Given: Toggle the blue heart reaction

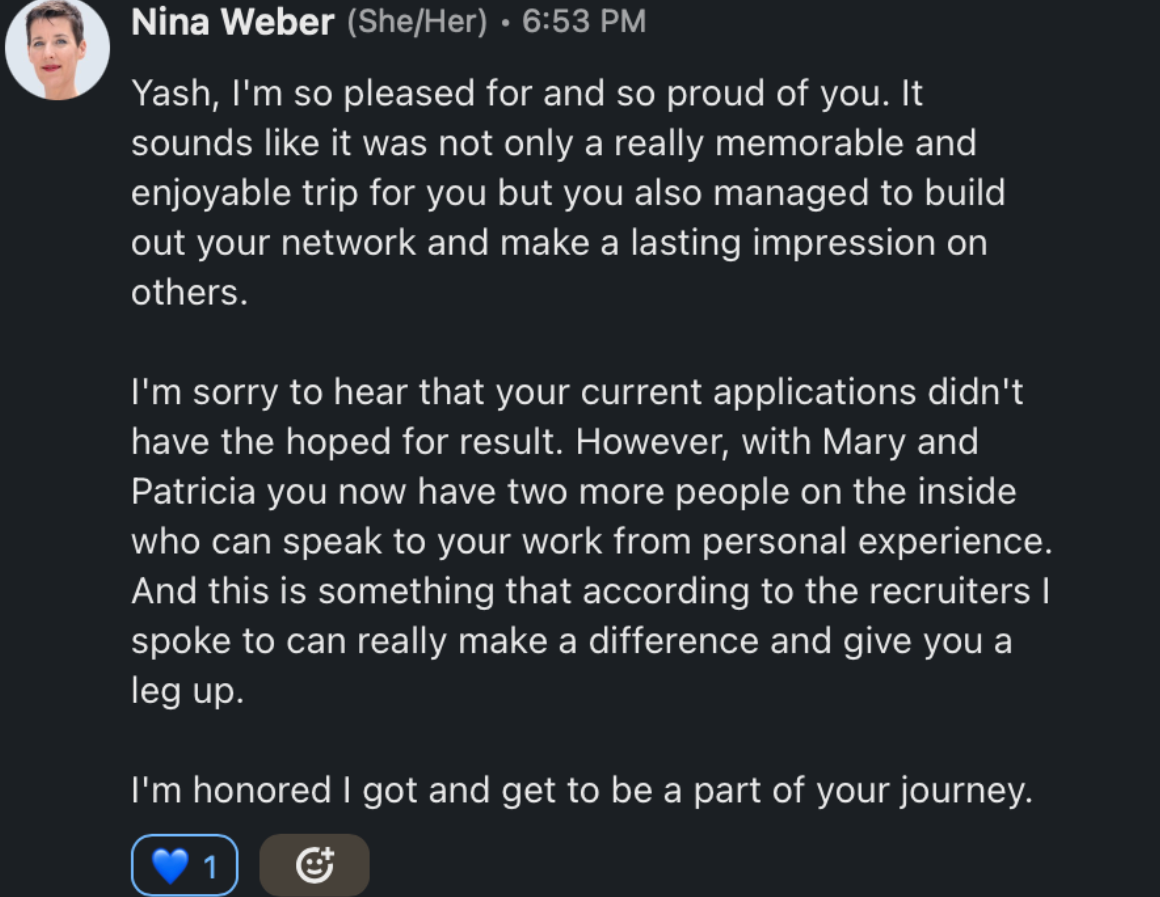Looking at the screenshot, I should click(x=184, y=865).
